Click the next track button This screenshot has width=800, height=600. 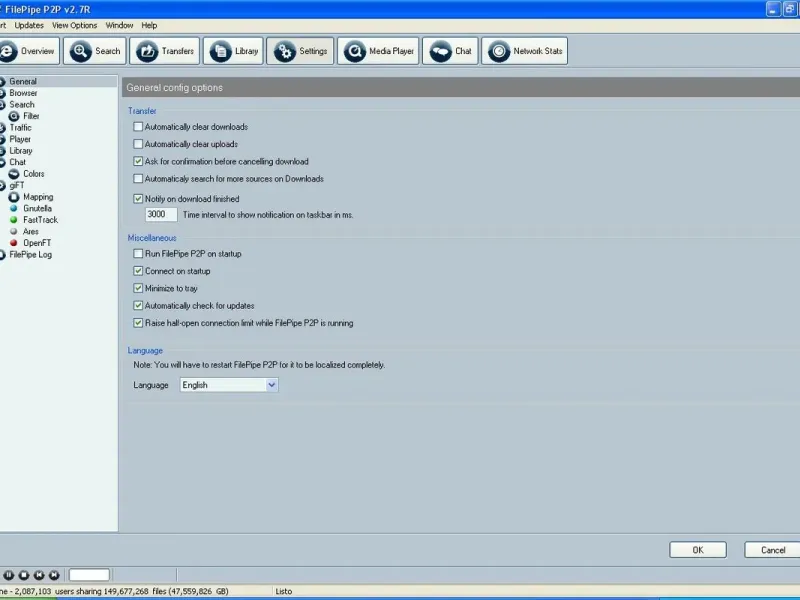[54, 575]
